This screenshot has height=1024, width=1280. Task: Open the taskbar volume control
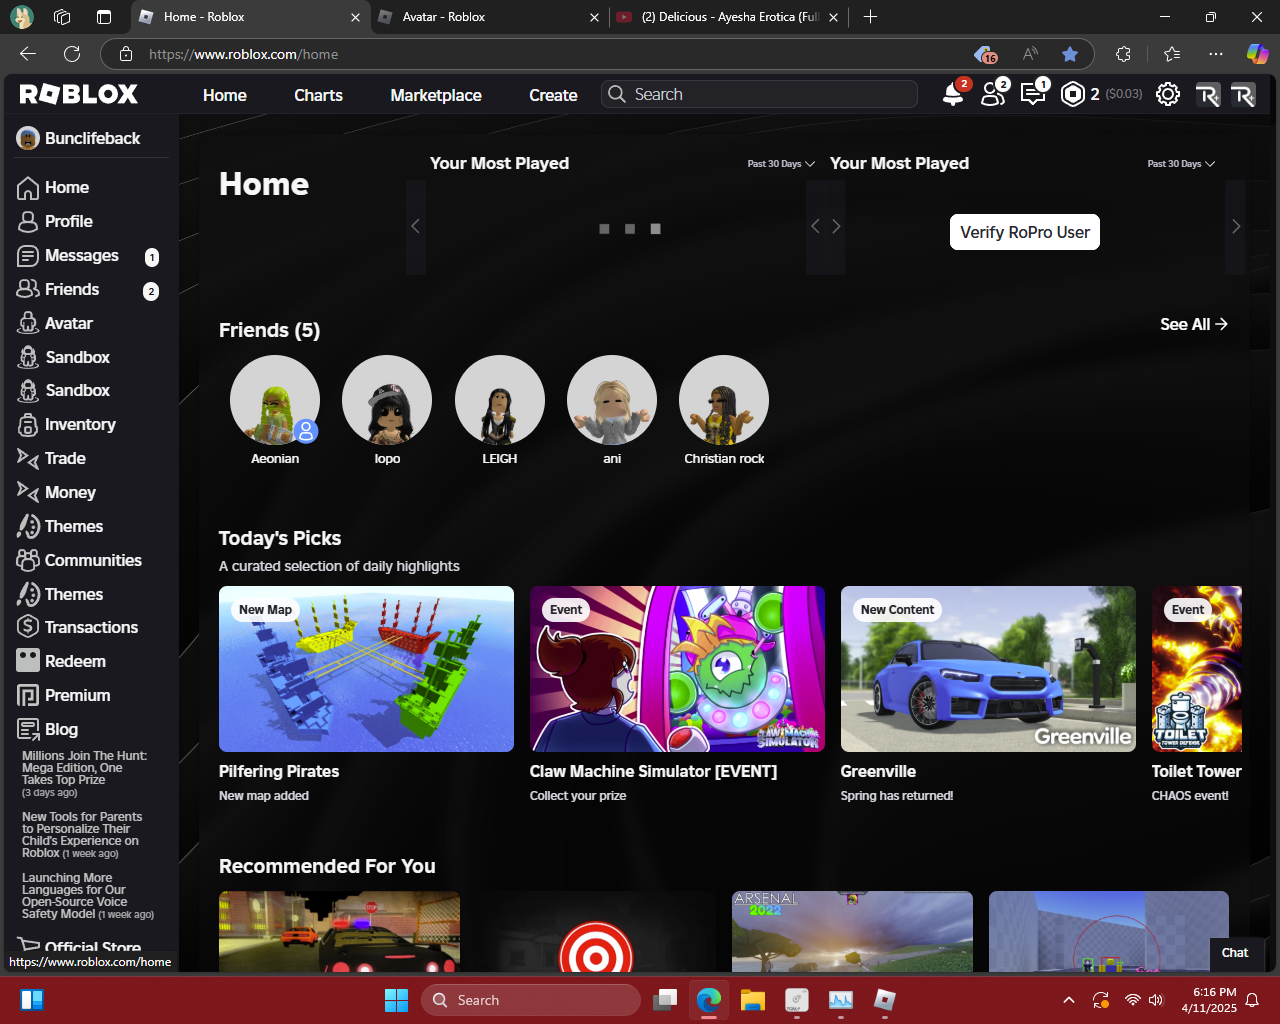1156,1000
